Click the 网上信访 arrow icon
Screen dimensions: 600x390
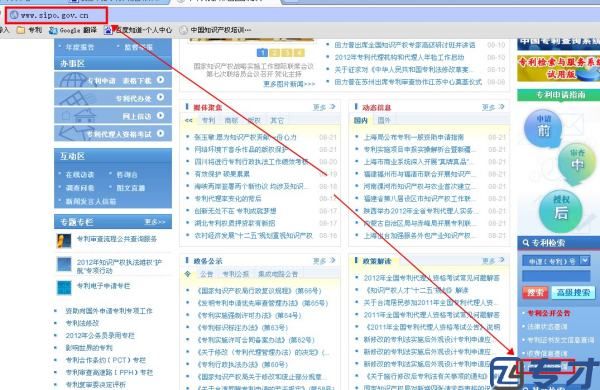[160, 115]
